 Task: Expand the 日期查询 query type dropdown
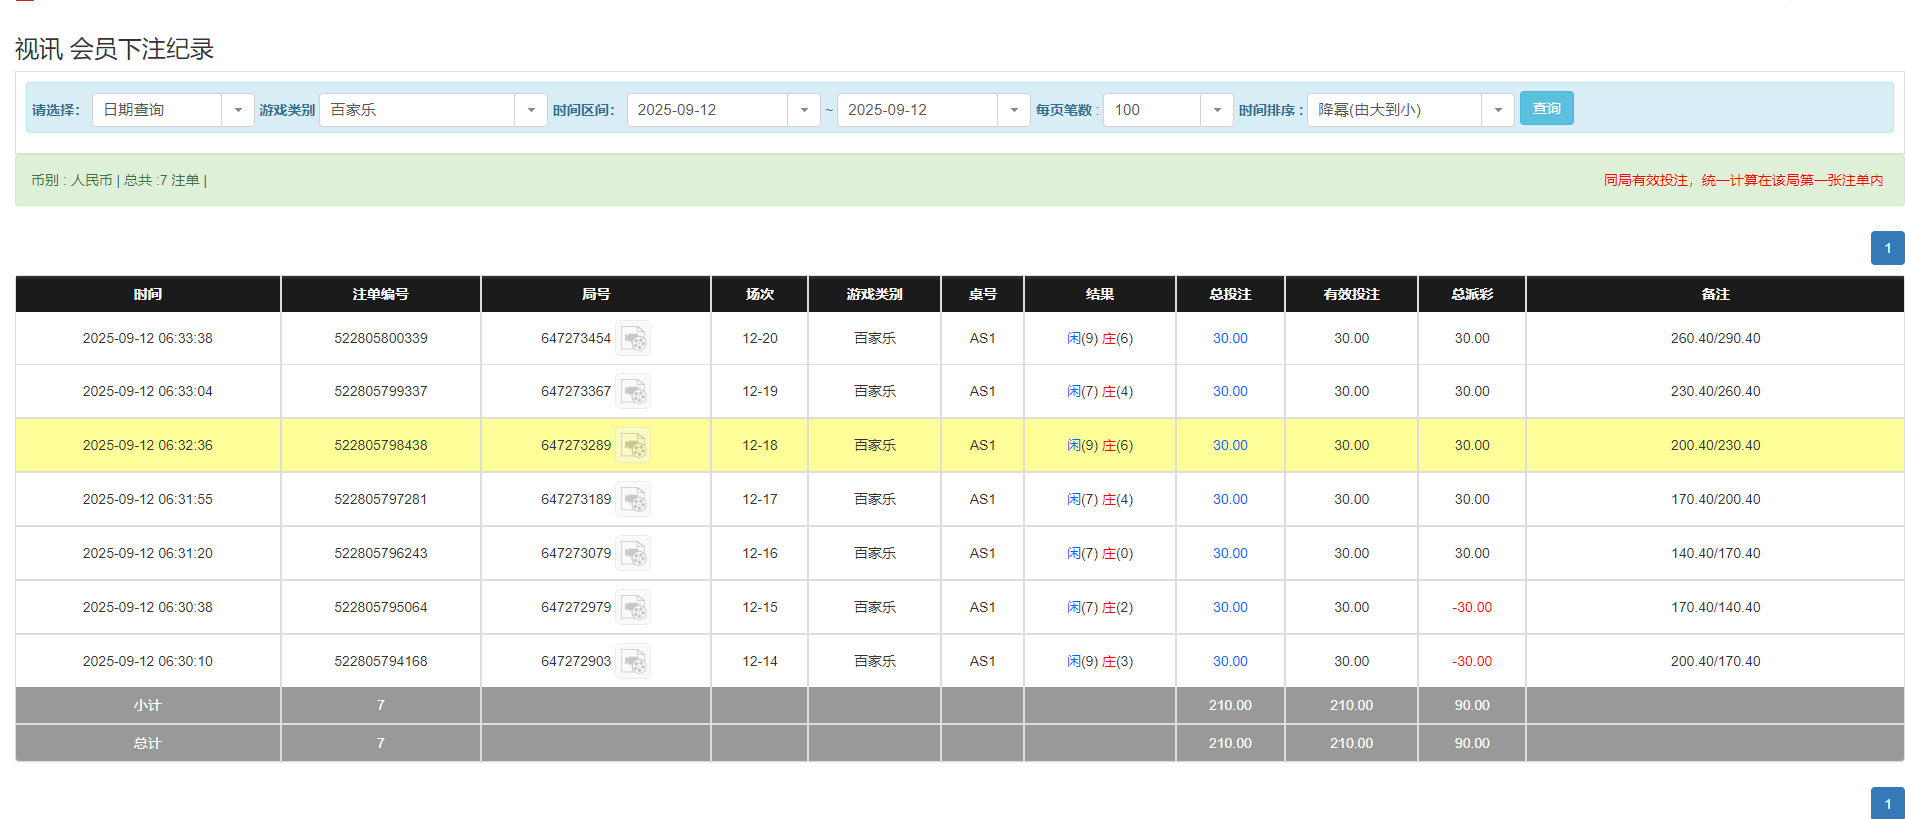237,110
